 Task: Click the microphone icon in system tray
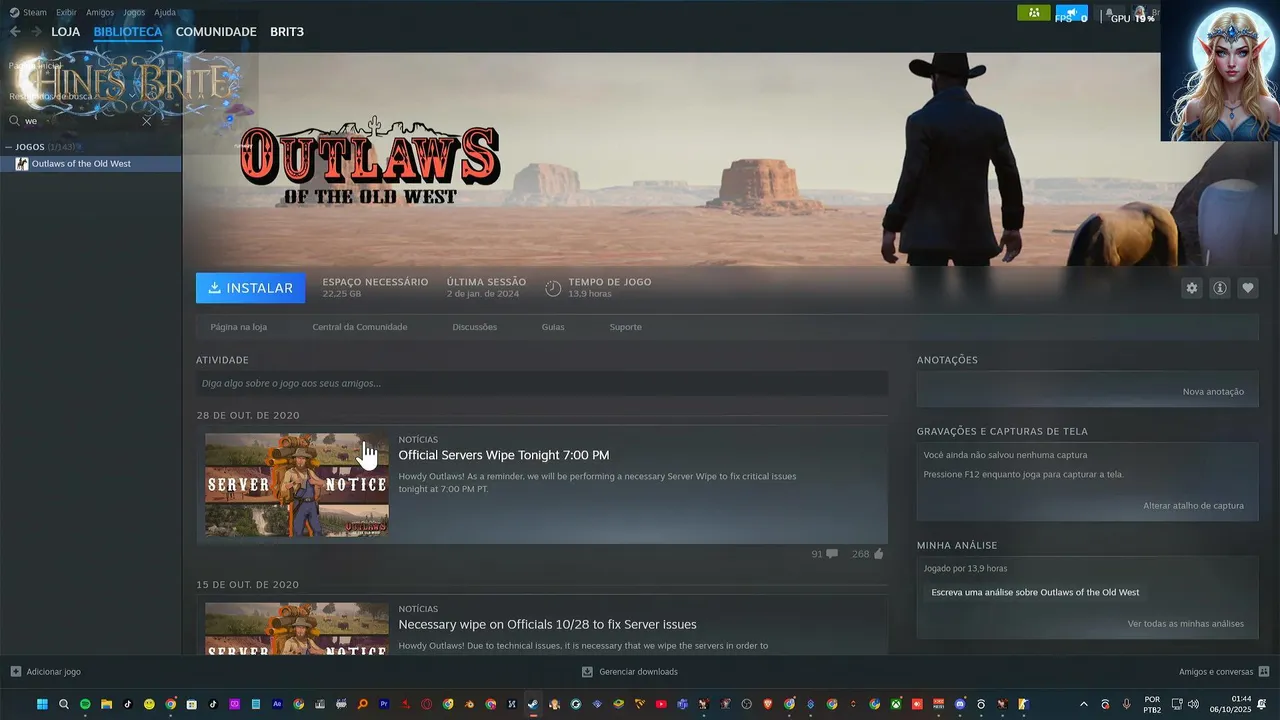pos(1126,704)
